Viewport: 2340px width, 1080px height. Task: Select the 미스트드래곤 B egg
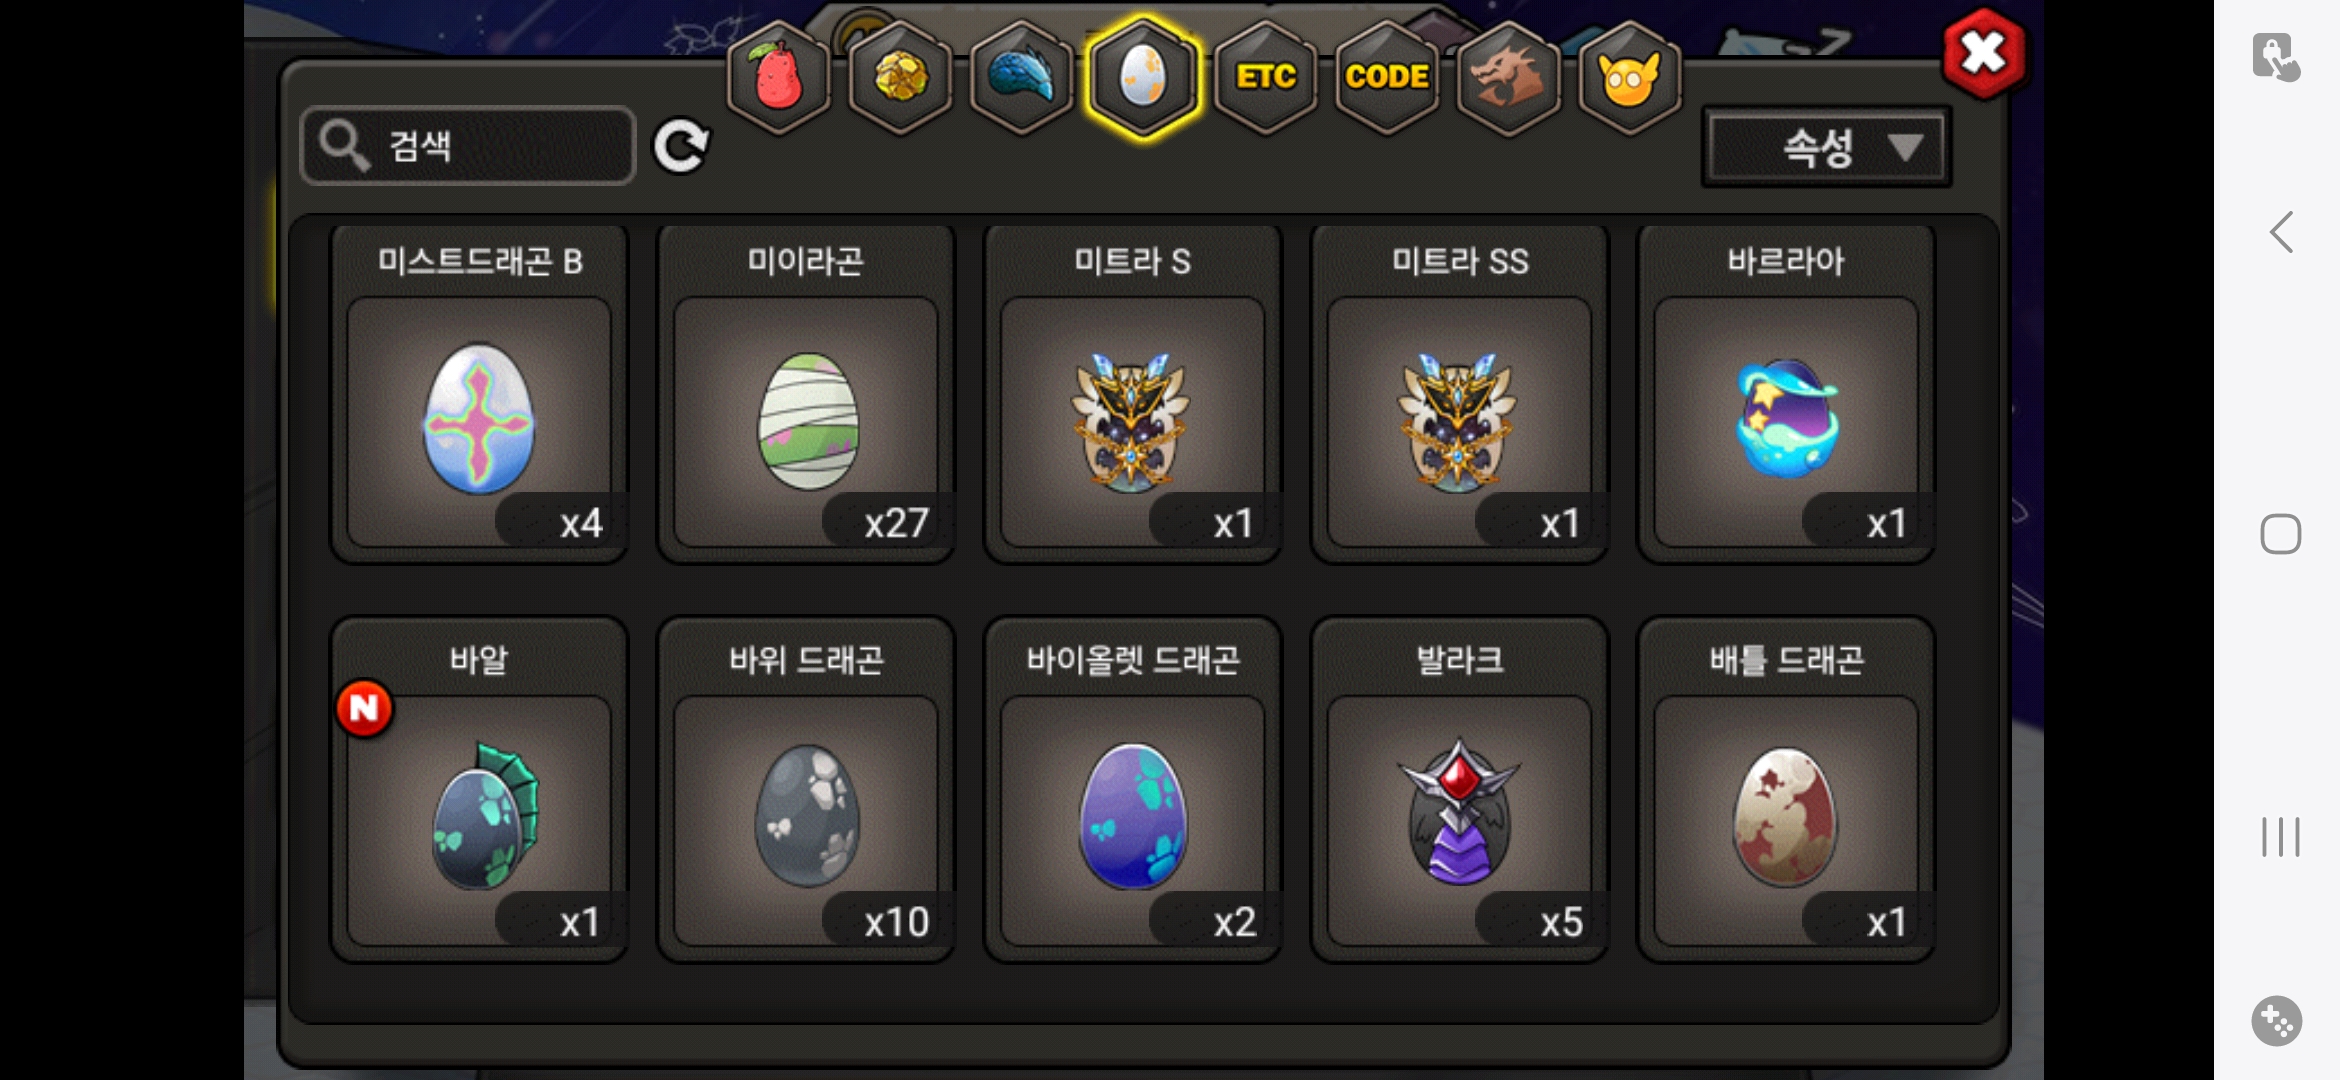[x=479, y=393]
